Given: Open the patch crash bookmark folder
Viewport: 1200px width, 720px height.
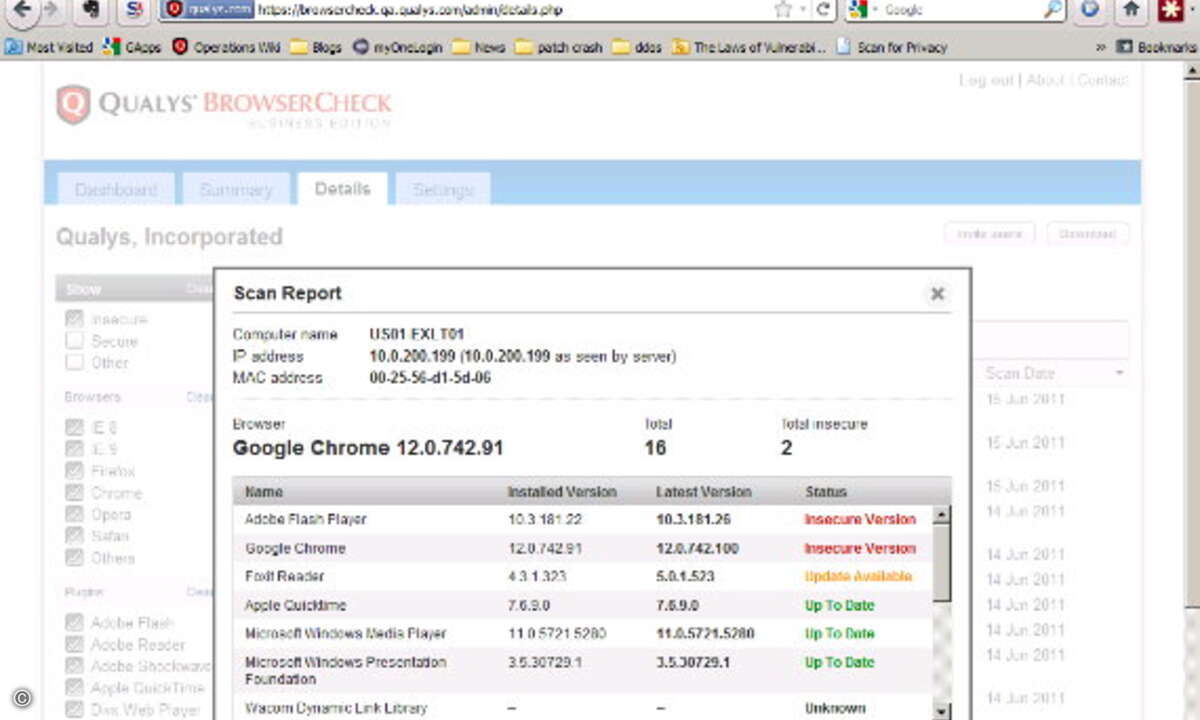Looking at the screenshot, I should pyautogui.click(x=559, y=47).
